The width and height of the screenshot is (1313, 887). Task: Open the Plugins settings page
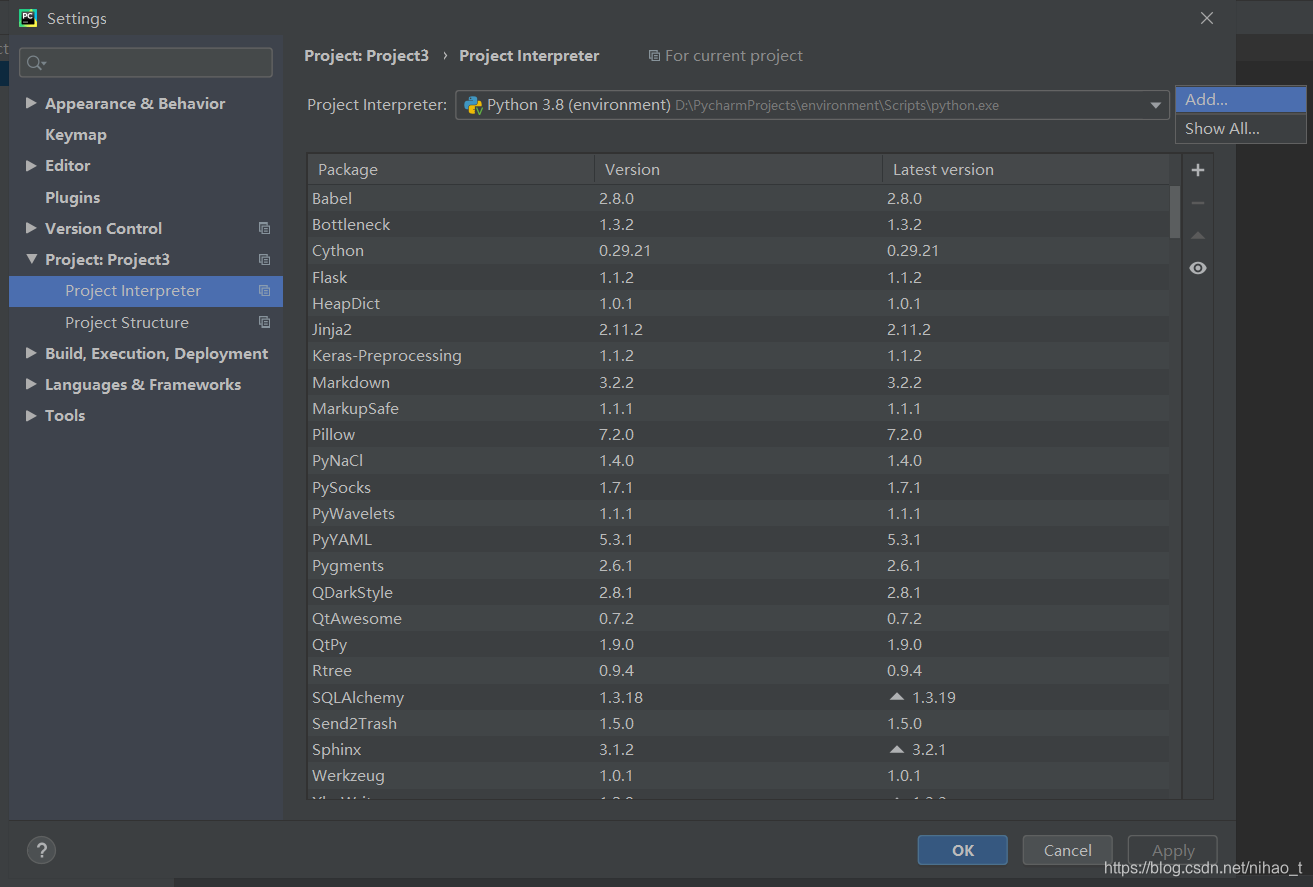coord(72,197)
